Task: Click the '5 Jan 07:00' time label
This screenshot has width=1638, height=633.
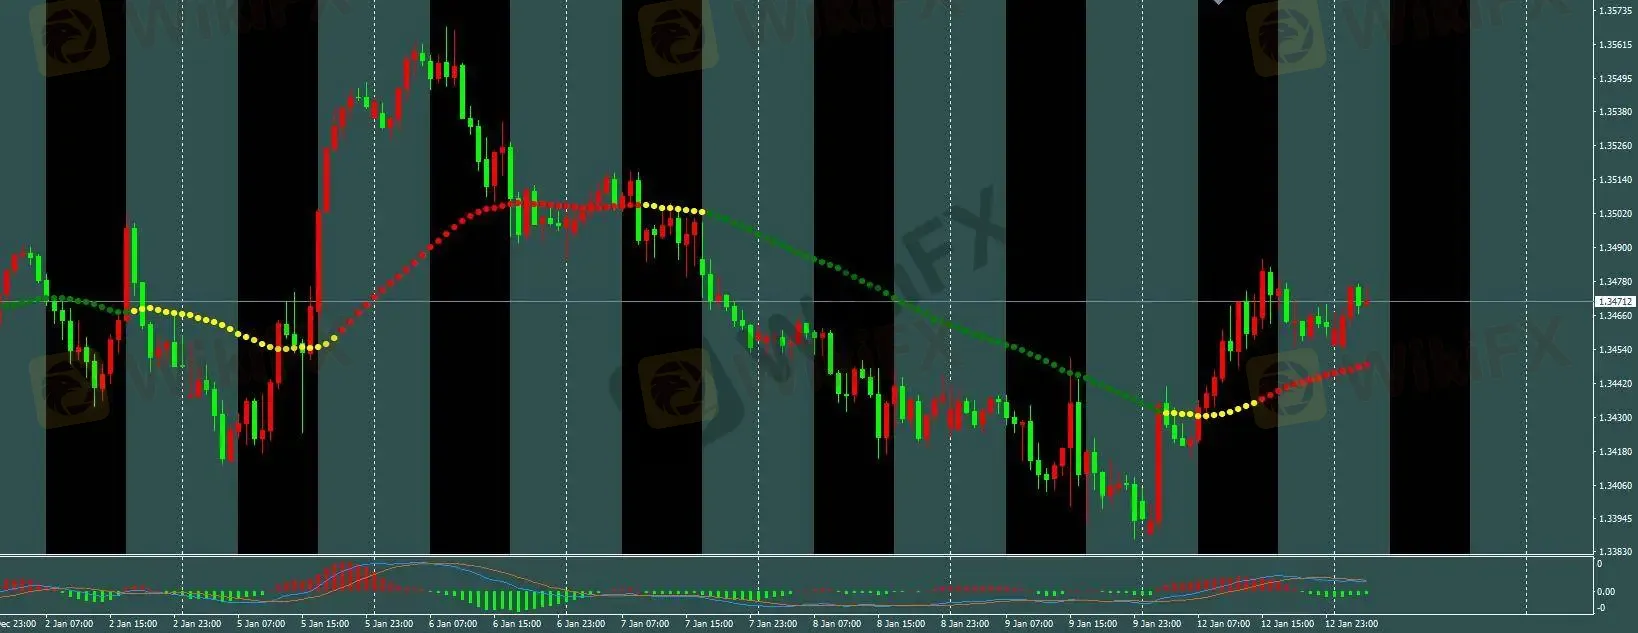Action: coord(262,624)
